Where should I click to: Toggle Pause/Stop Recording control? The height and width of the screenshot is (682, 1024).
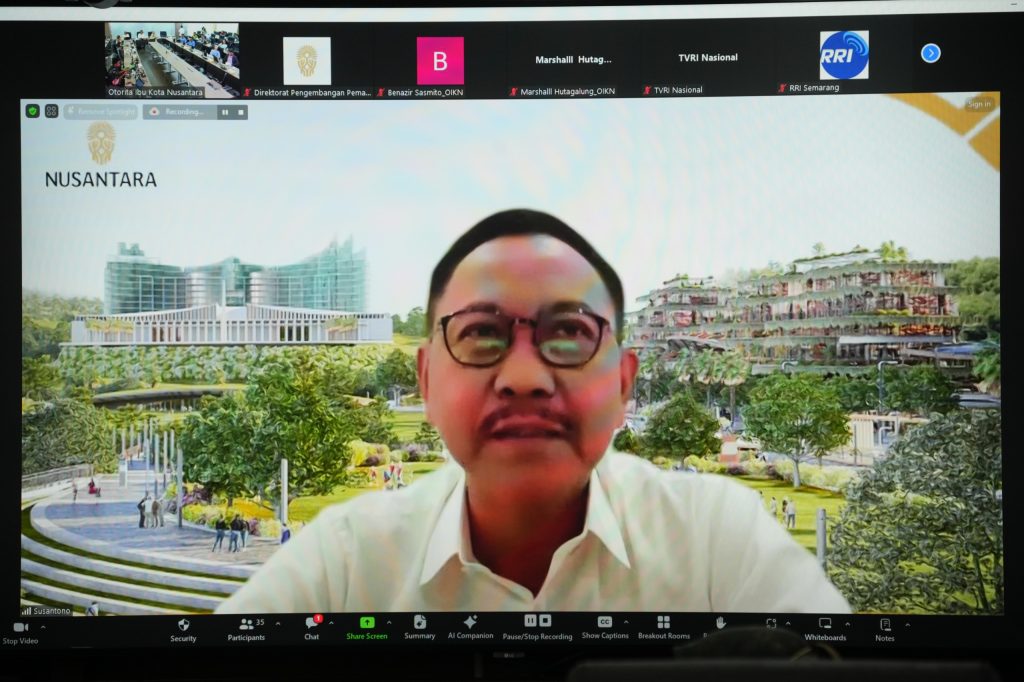coord(537,621)
